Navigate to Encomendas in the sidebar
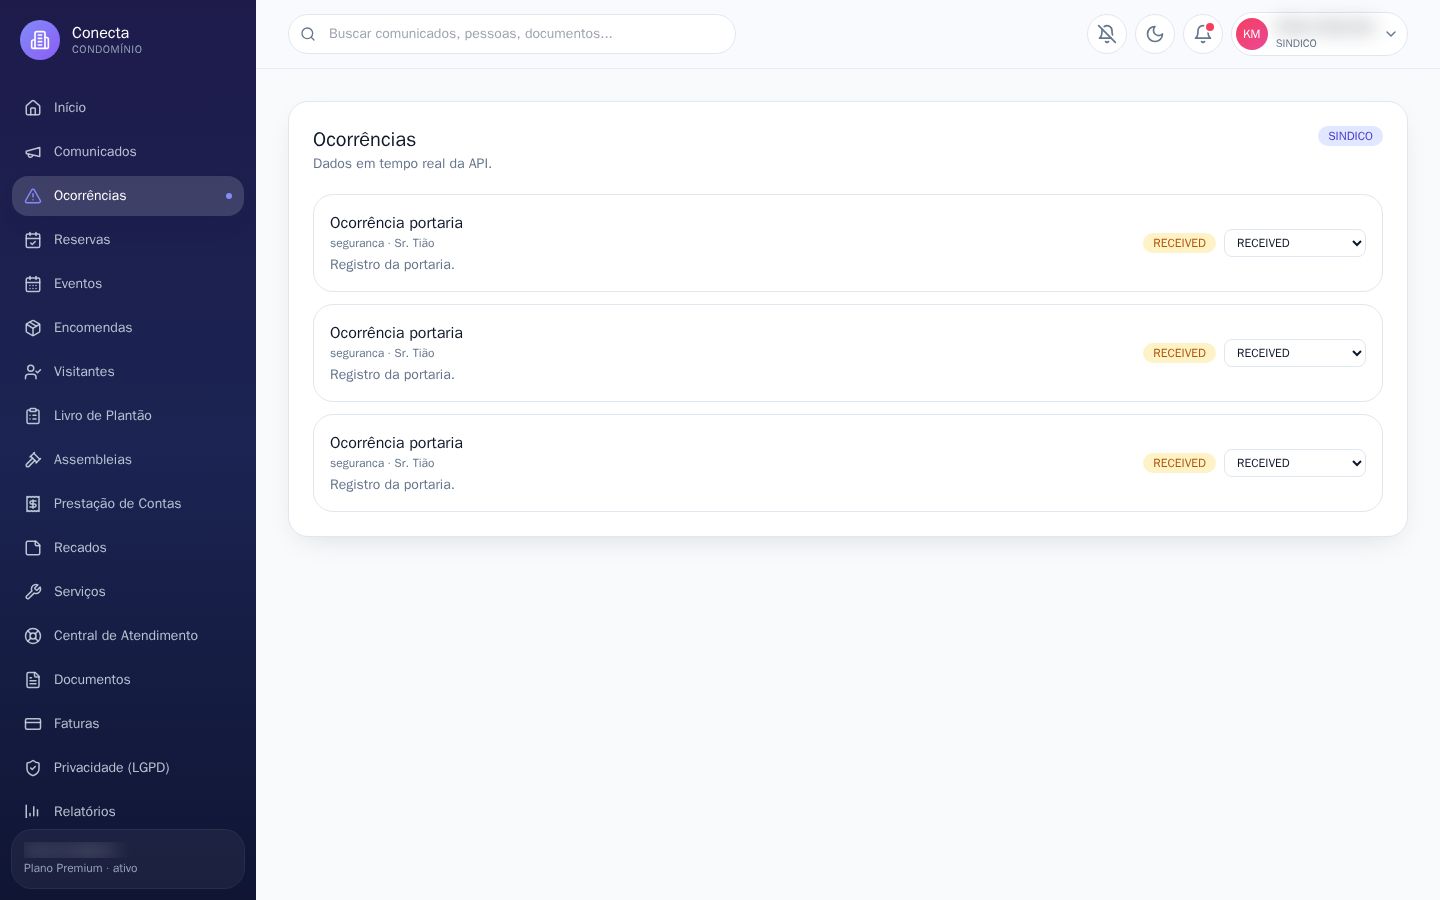Viewport: 1440px width, 900px height. coord(128,328)
